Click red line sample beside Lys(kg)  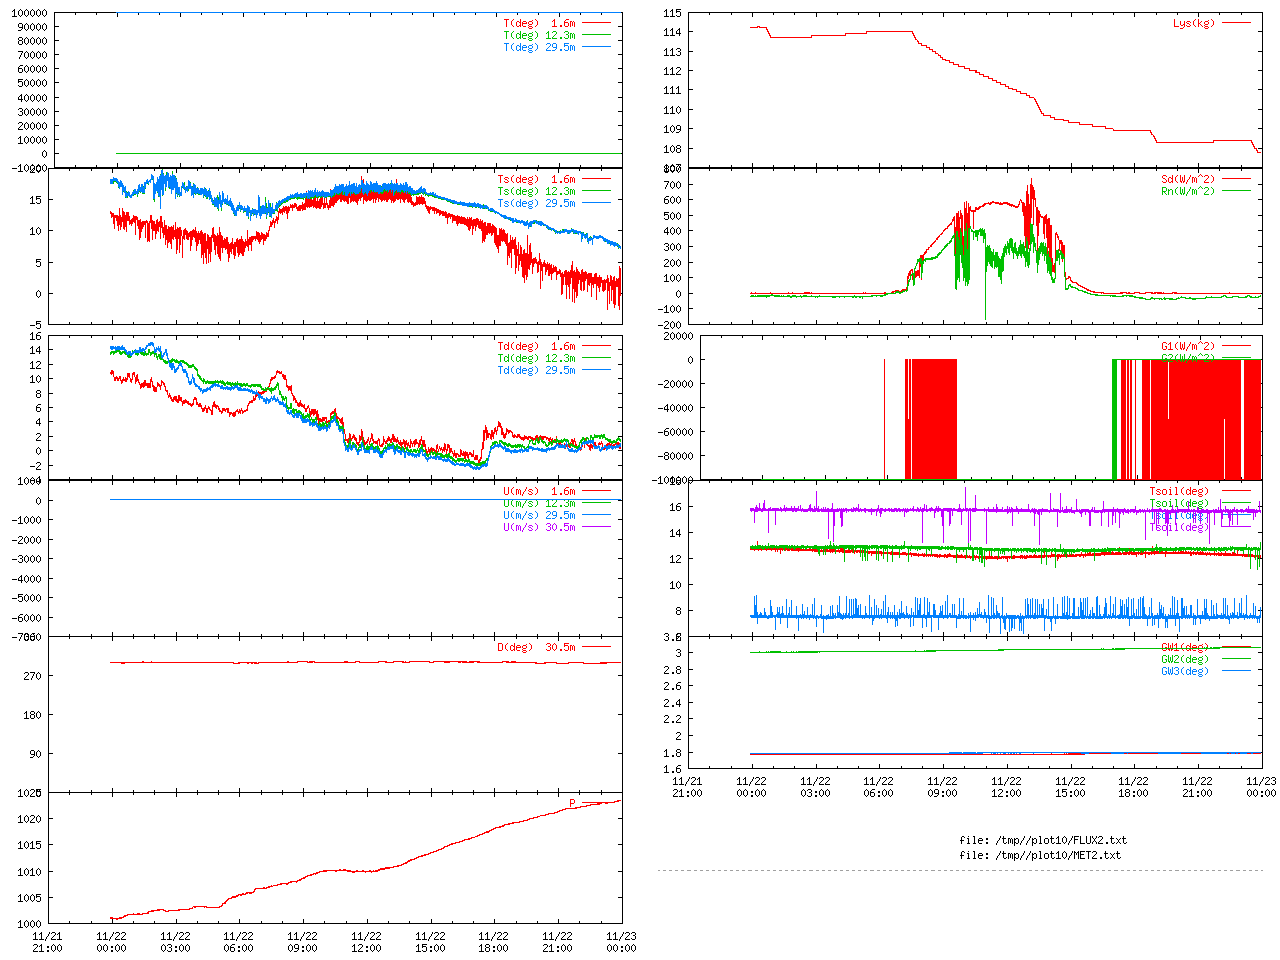point(1236,23)
